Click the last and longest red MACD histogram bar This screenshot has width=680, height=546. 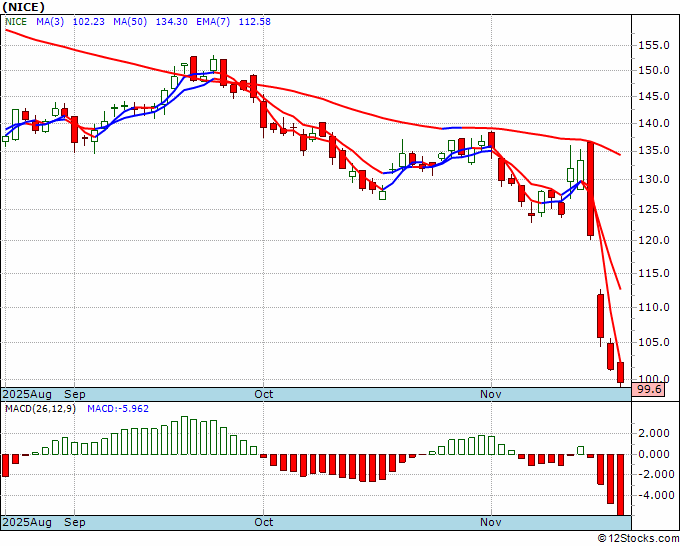coord(621,485)
